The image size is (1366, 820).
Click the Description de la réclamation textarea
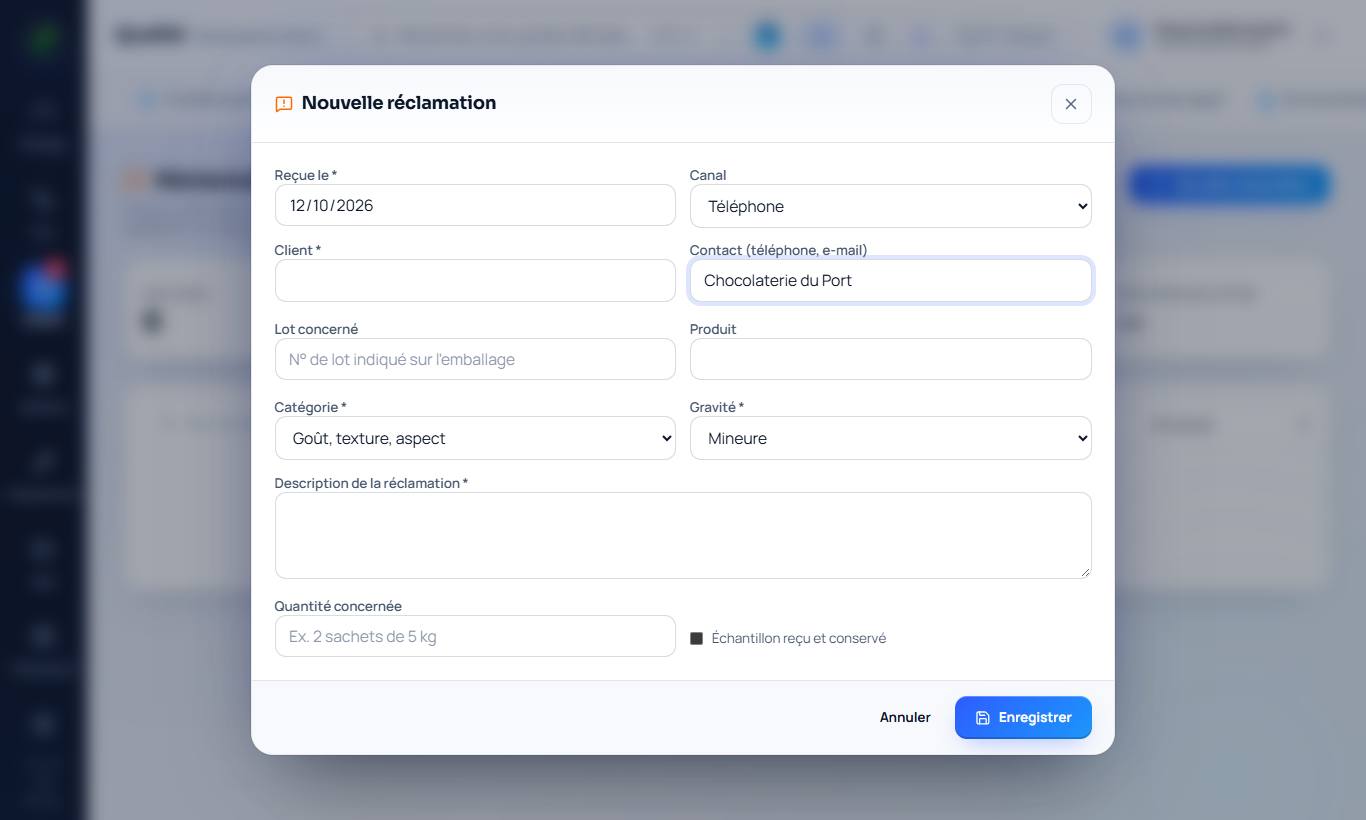point(683,535)
